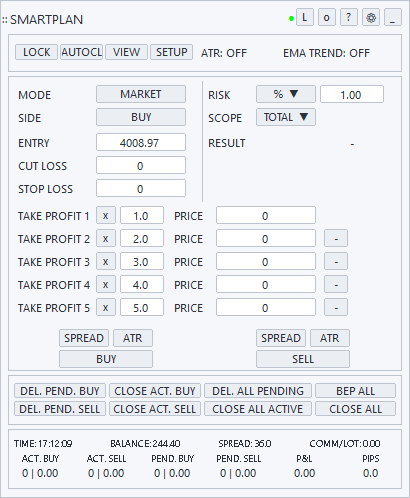Viewport: 410px width, 498px height.
Task: Click the 'TIME: 17:12:09' text
Action: [x=43, y=443]
